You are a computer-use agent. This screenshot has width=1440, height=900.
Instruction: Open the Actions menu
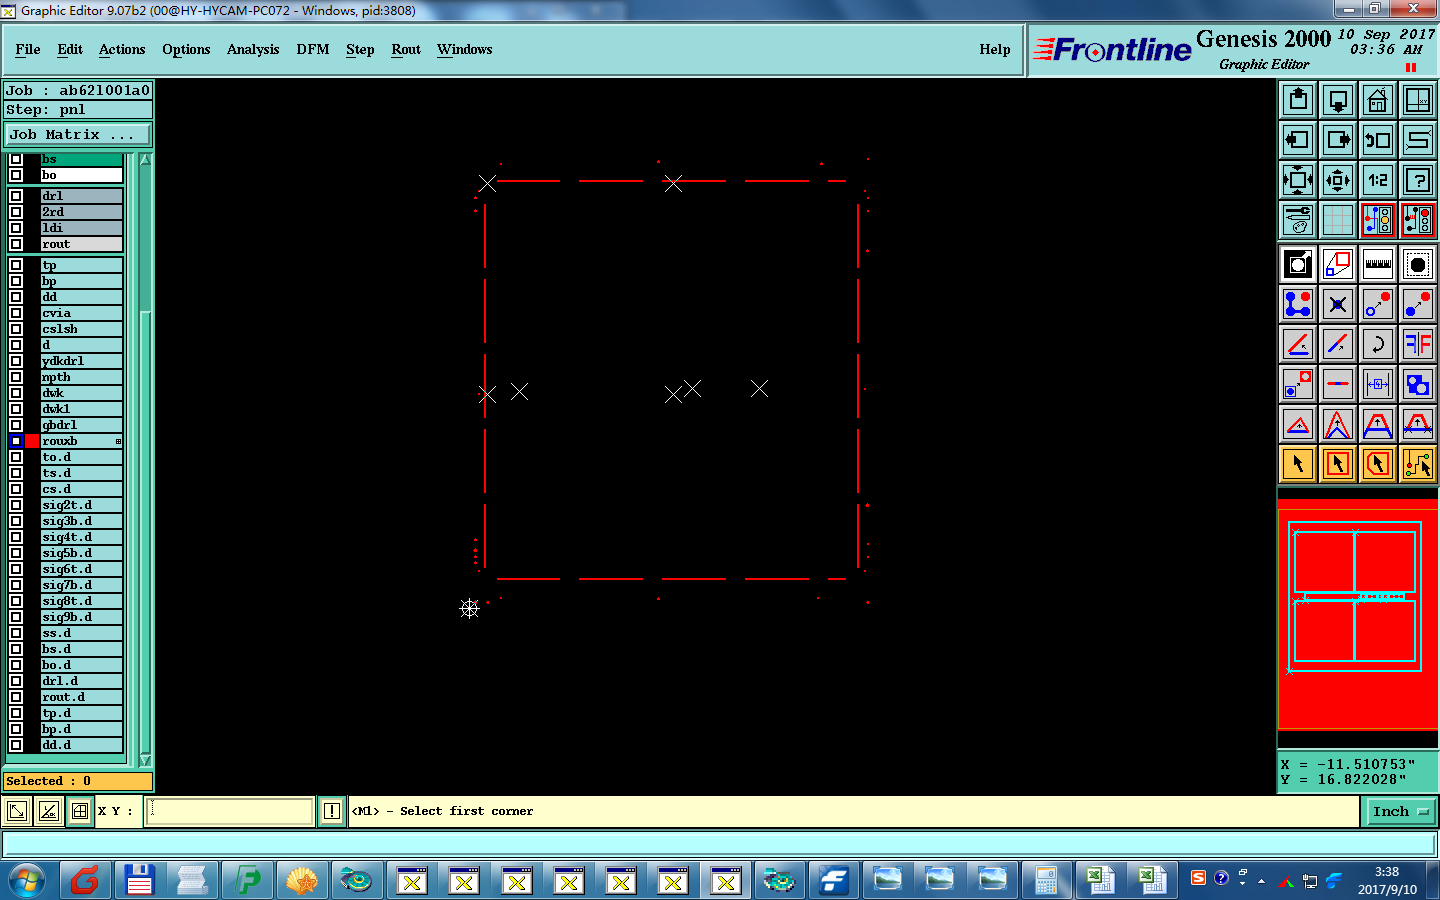click(x=122, y=49)
